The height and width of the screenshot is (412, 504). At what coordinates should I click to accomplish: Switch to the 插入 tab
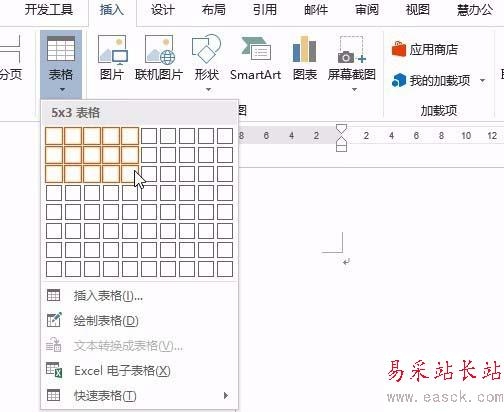point(112,10)
